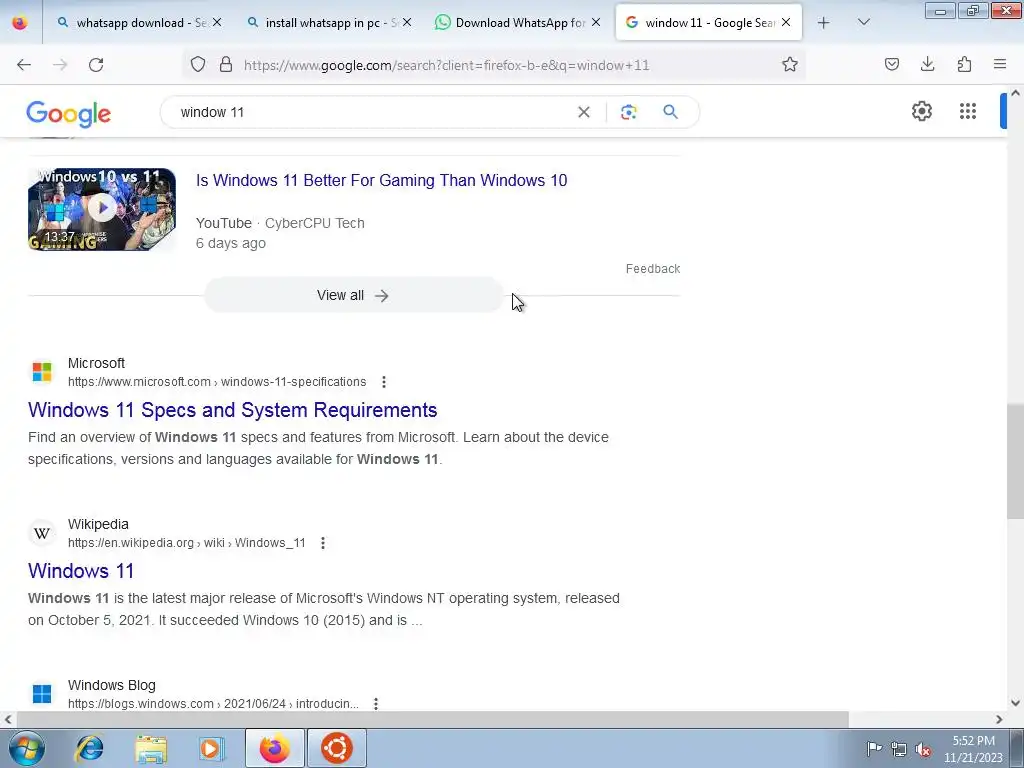The height and width of the screenshot is (768, 1024).
Task: Click View all videos button
Action: pyautogui.click(x=353, y=295)
